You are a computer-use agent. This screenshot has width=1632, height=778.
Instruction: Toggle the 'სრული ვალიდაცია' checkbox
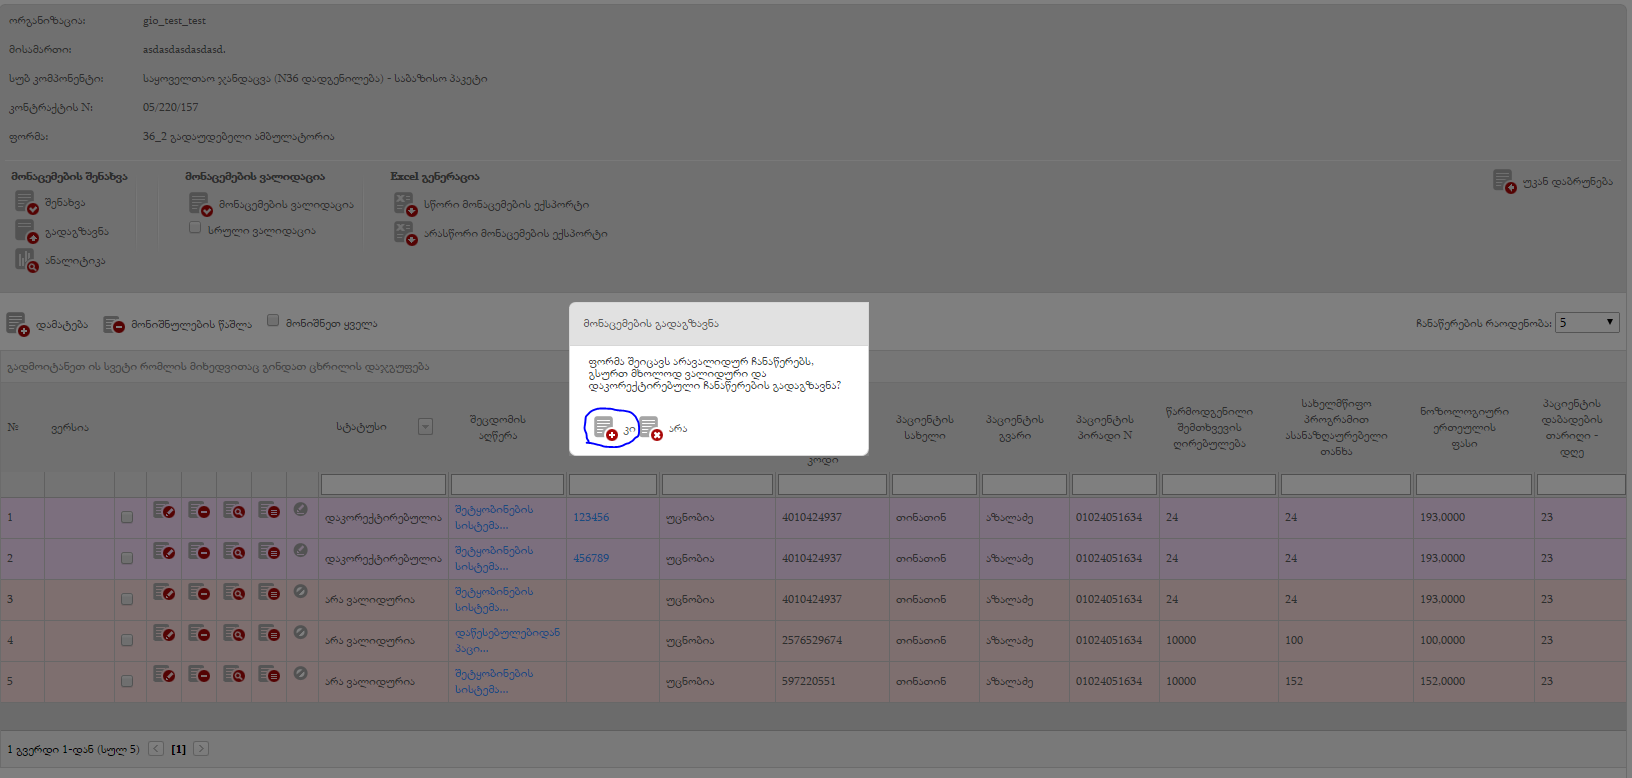195,228
